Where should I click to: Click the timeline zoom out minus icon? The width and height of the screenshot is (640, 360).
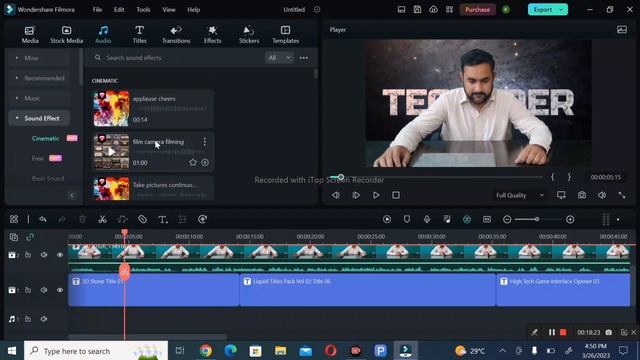click(507, 219)
